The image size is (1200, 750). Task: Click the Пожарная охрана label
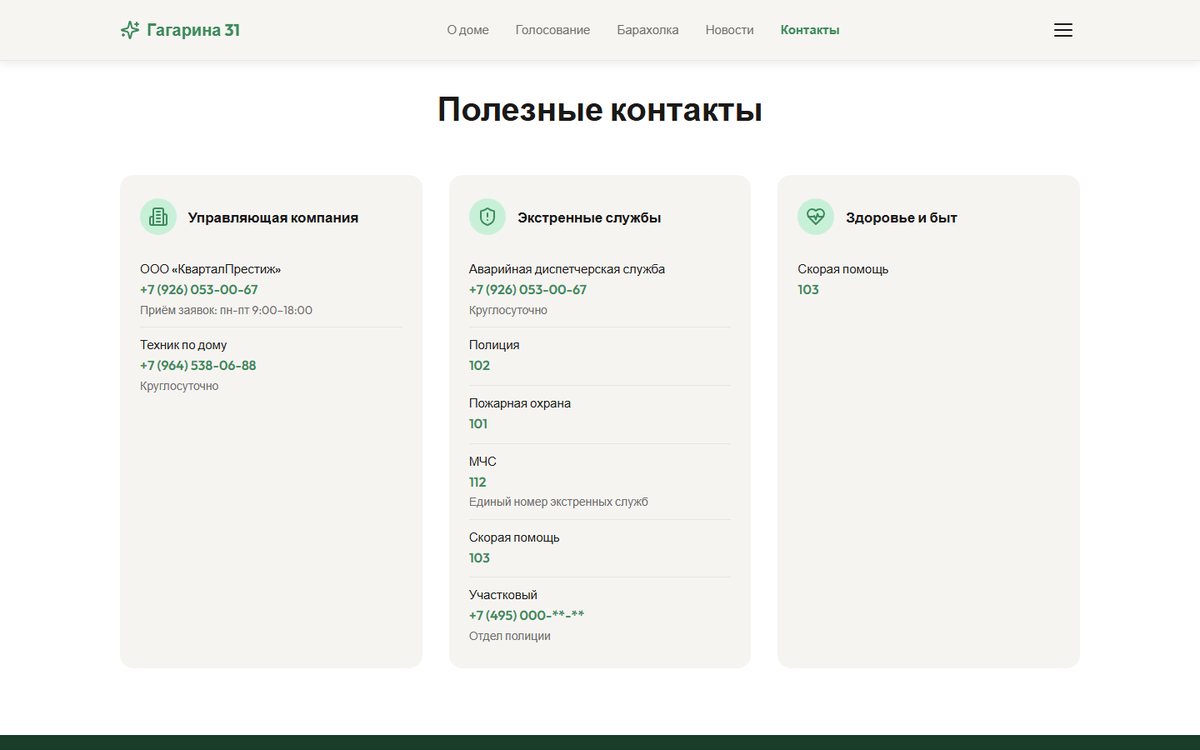[x=520, y=403]
